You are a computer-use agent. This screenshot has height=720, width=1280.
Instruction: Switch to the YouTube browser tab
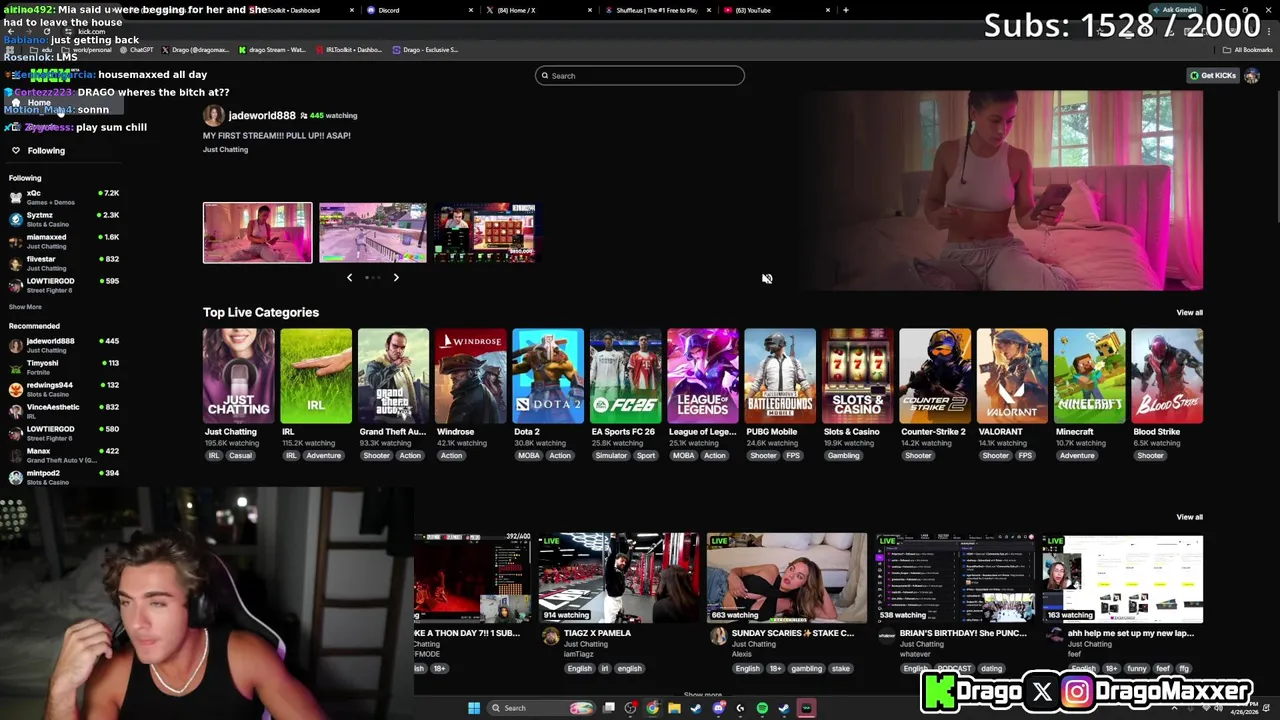click(775, 10)
